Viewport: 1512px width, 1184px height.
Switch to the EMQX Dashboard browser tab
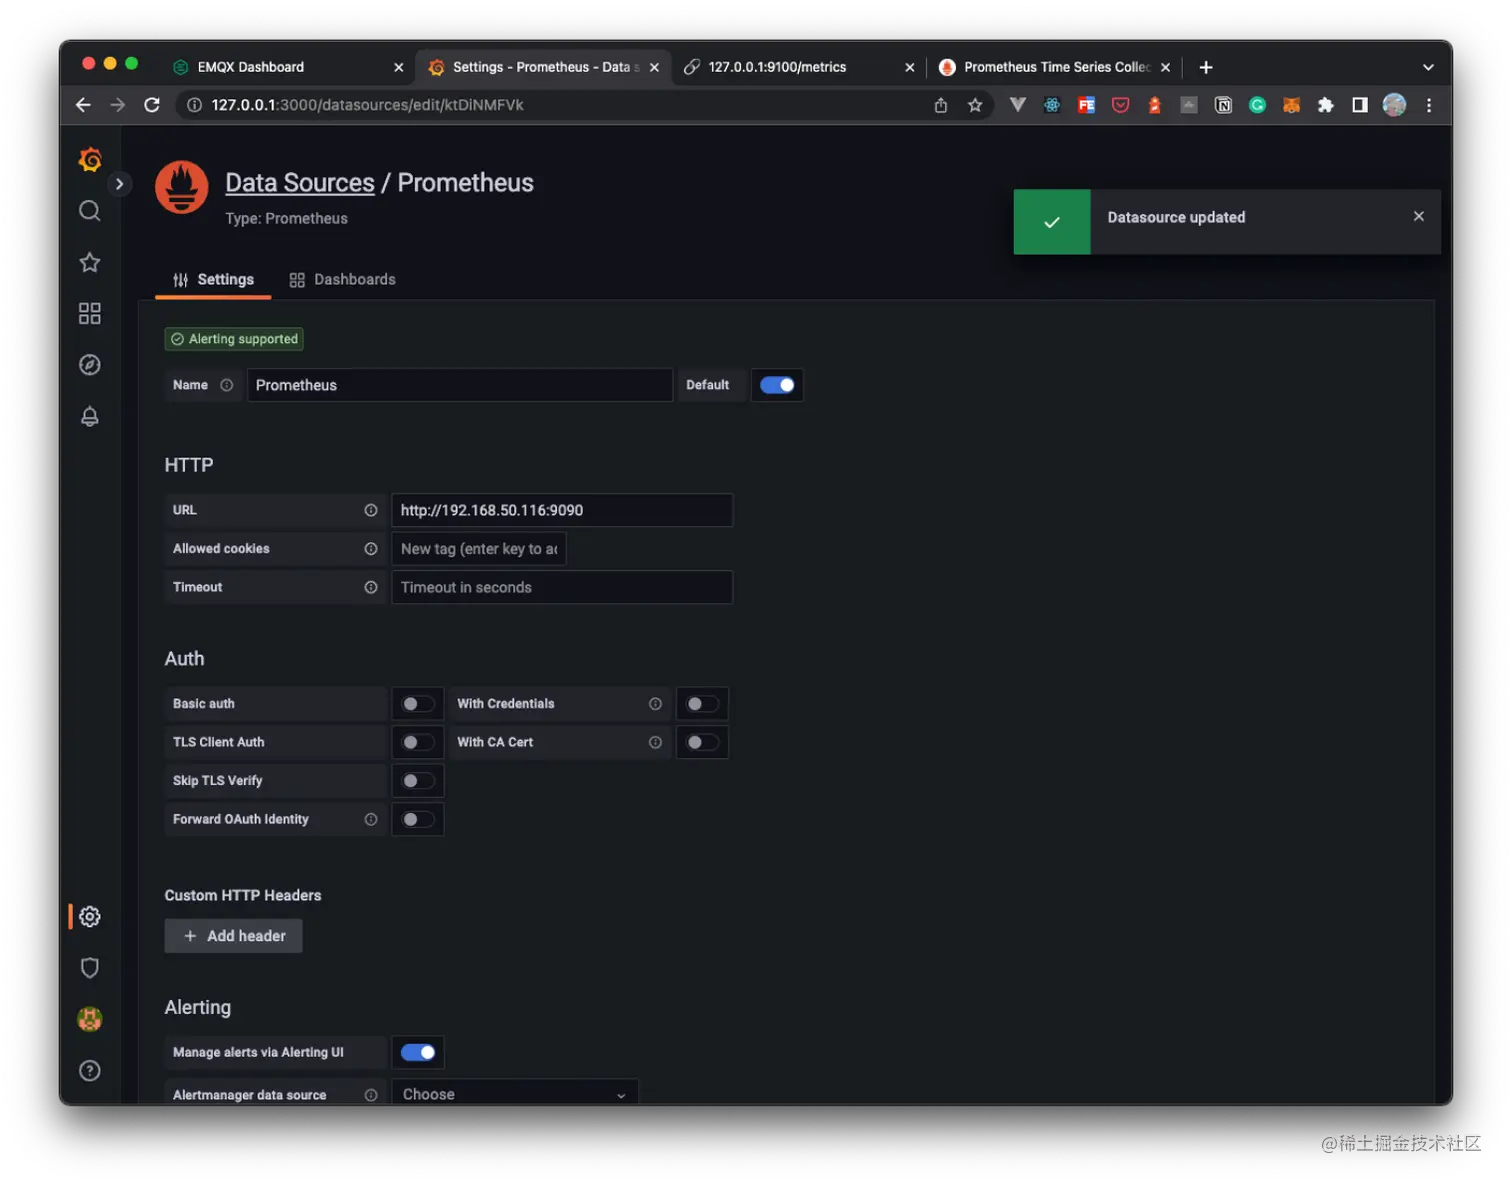point(250,67)
